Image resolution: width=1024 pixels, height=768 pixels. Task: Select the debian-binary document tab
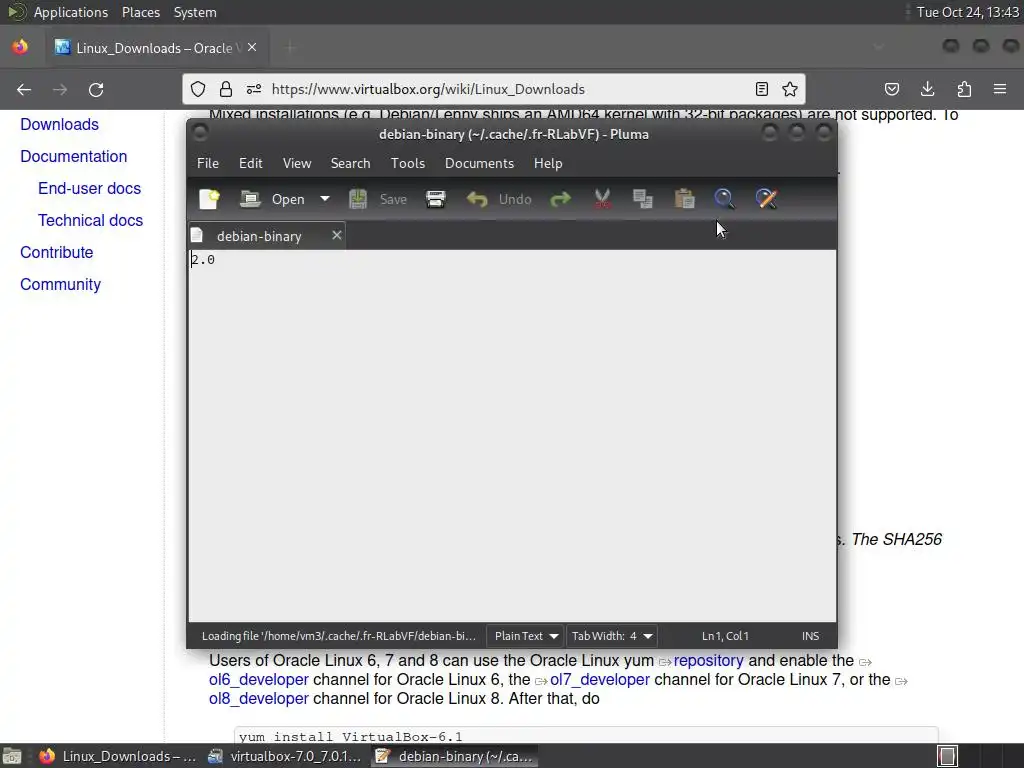click(259, 236)
